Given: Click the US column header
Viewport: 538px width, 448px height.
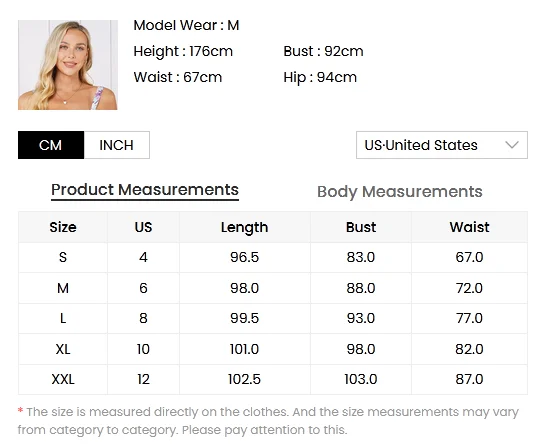Looking at the screenshot, I should [x=143, y=227].
